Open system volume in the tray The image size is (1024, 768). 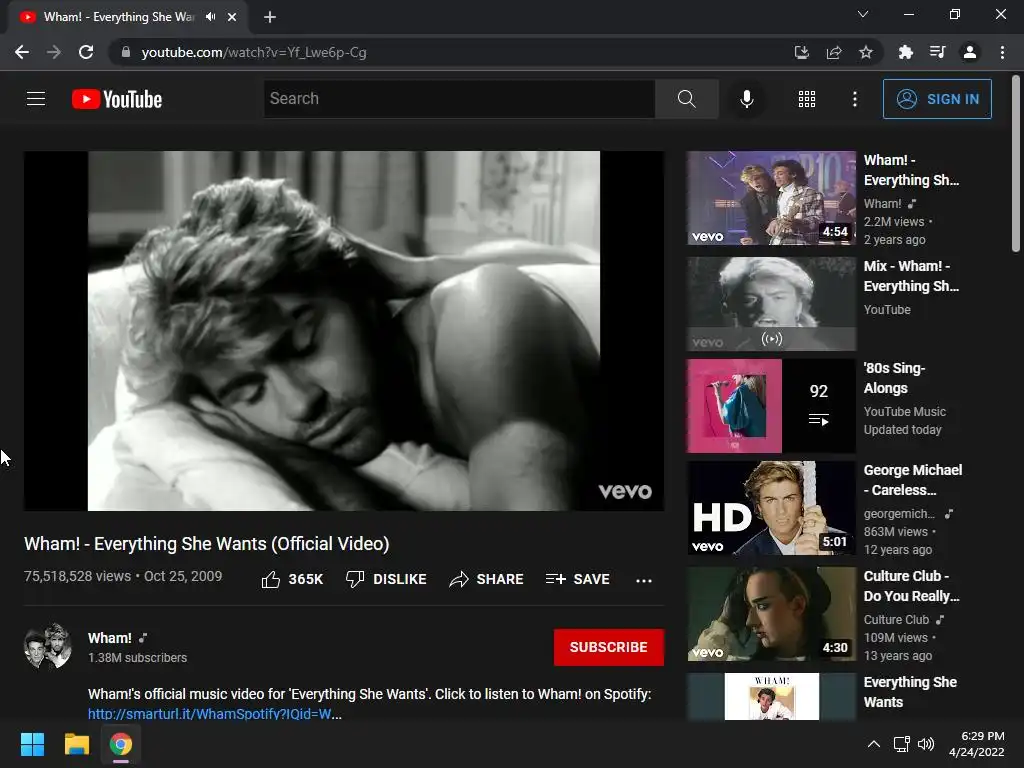[x=925, y=744]
